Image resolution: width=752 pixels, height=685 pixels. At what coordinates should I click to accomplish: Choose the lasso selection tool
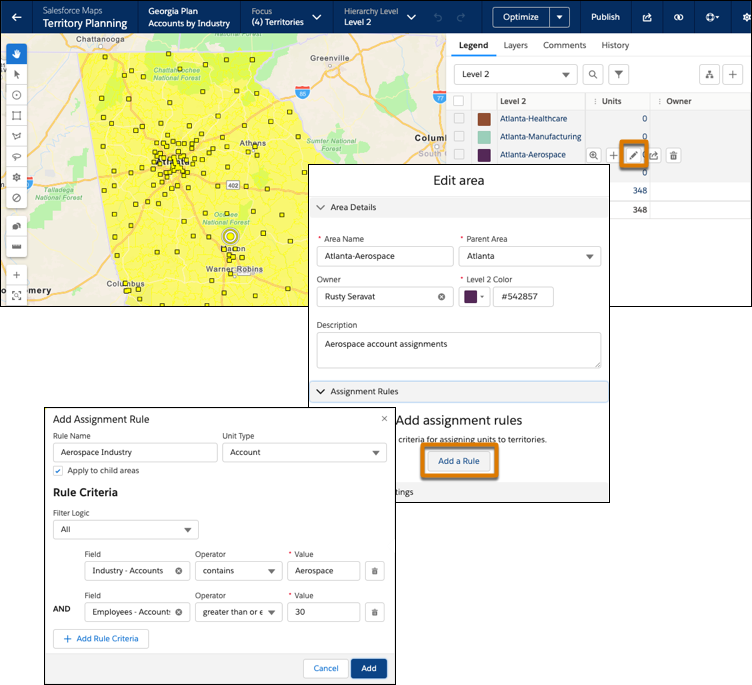tap(17, 157)
